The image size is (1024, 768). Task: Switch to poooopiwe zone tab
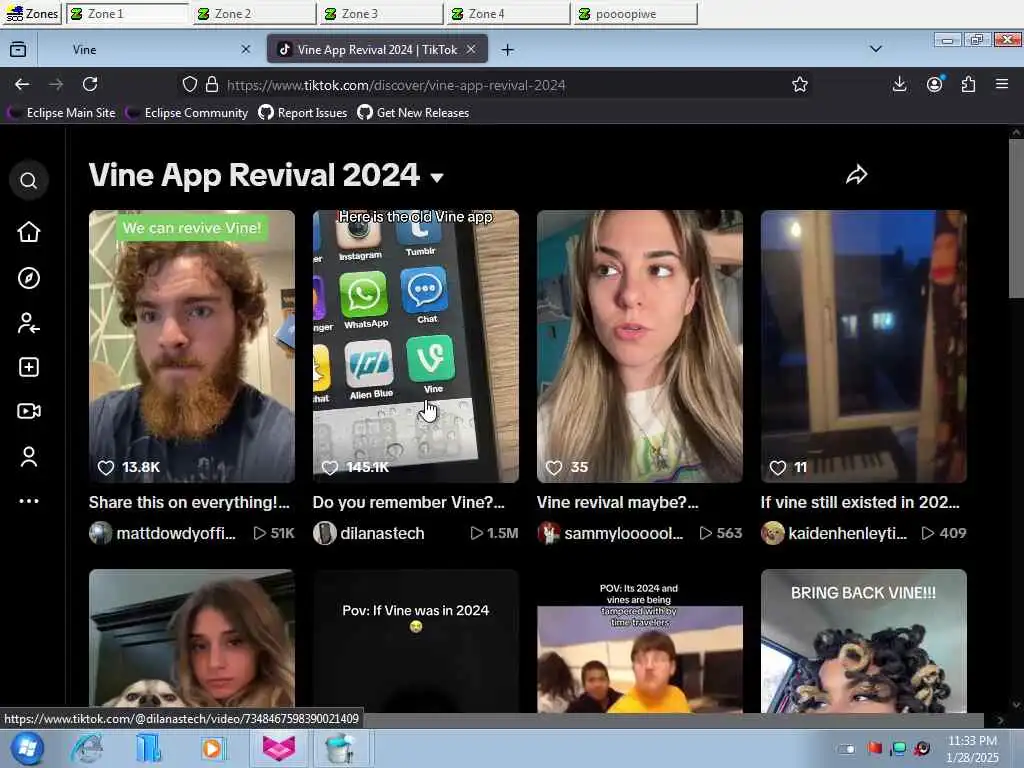635,14
